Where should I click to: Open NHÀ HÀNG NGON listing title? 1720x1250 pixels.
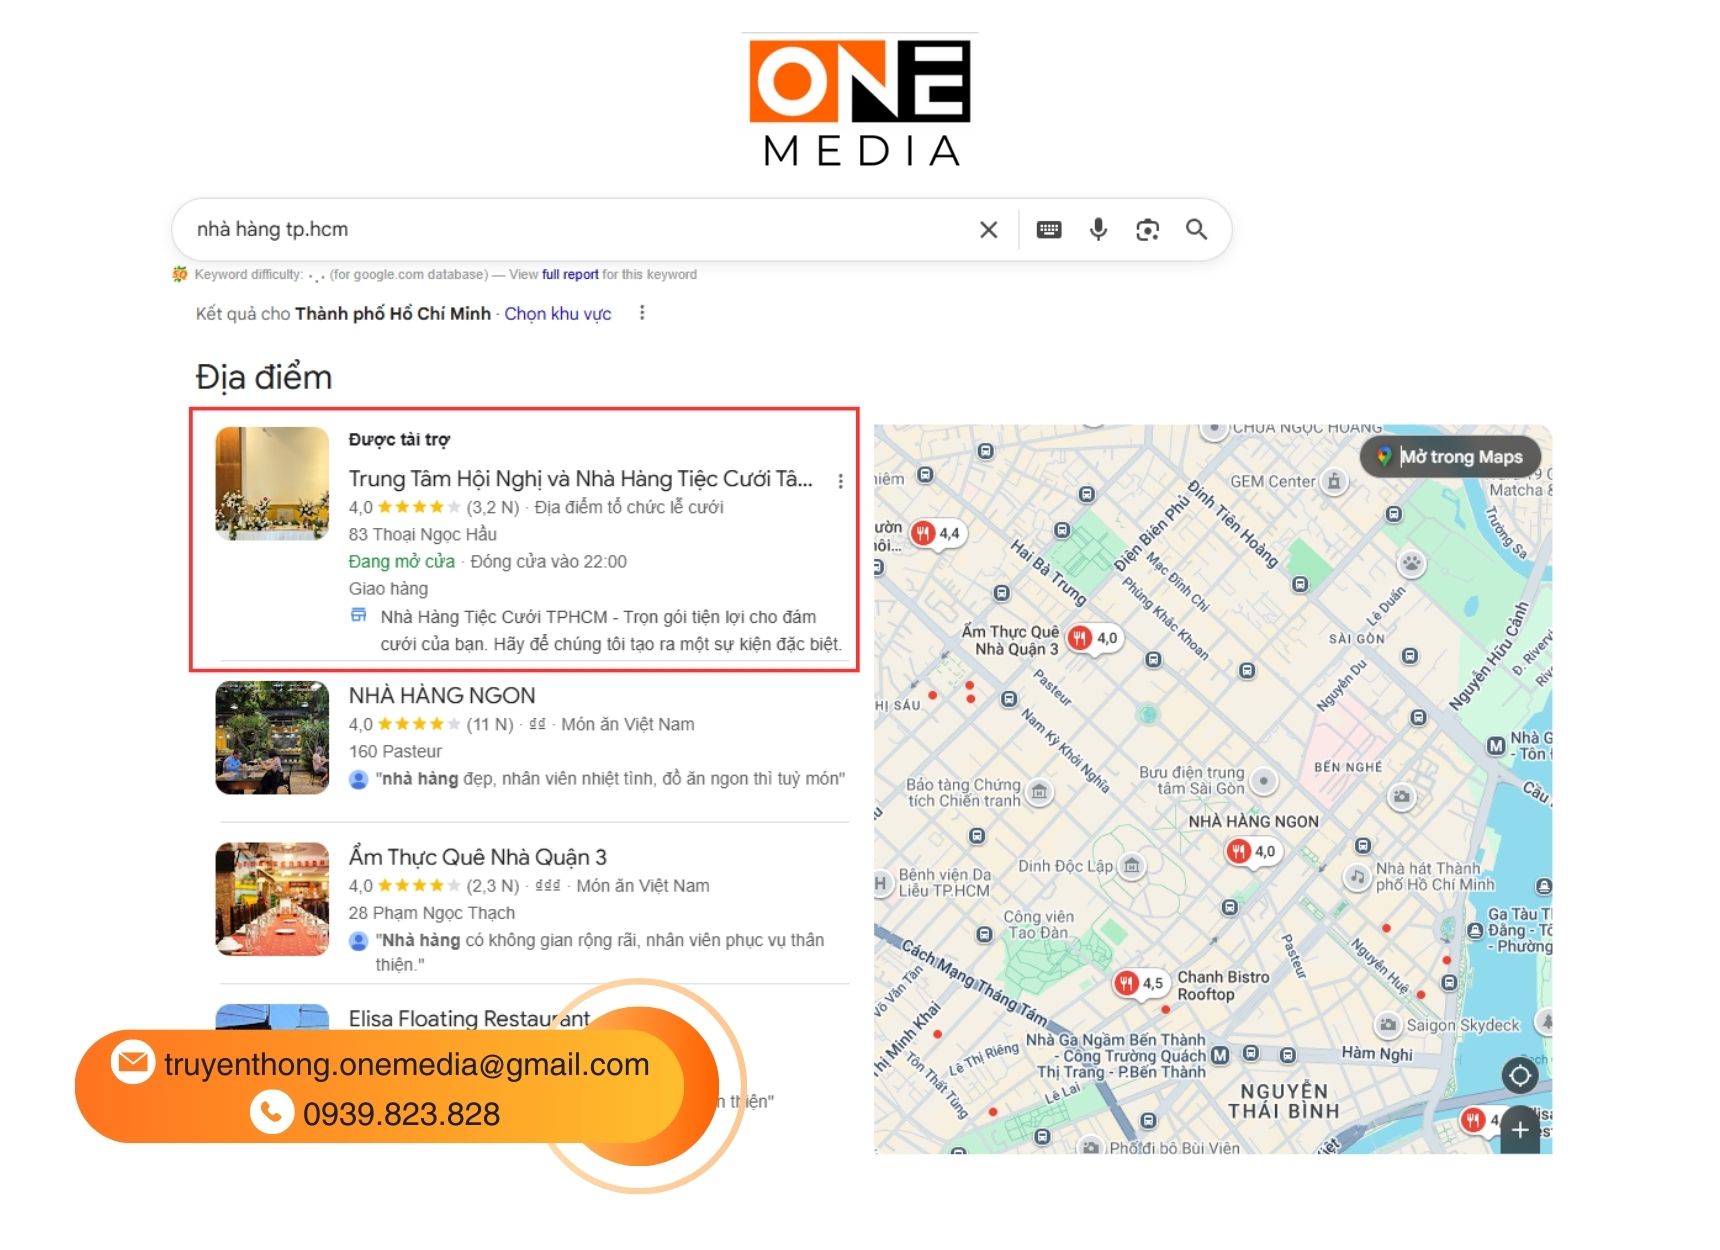(441, 695)
